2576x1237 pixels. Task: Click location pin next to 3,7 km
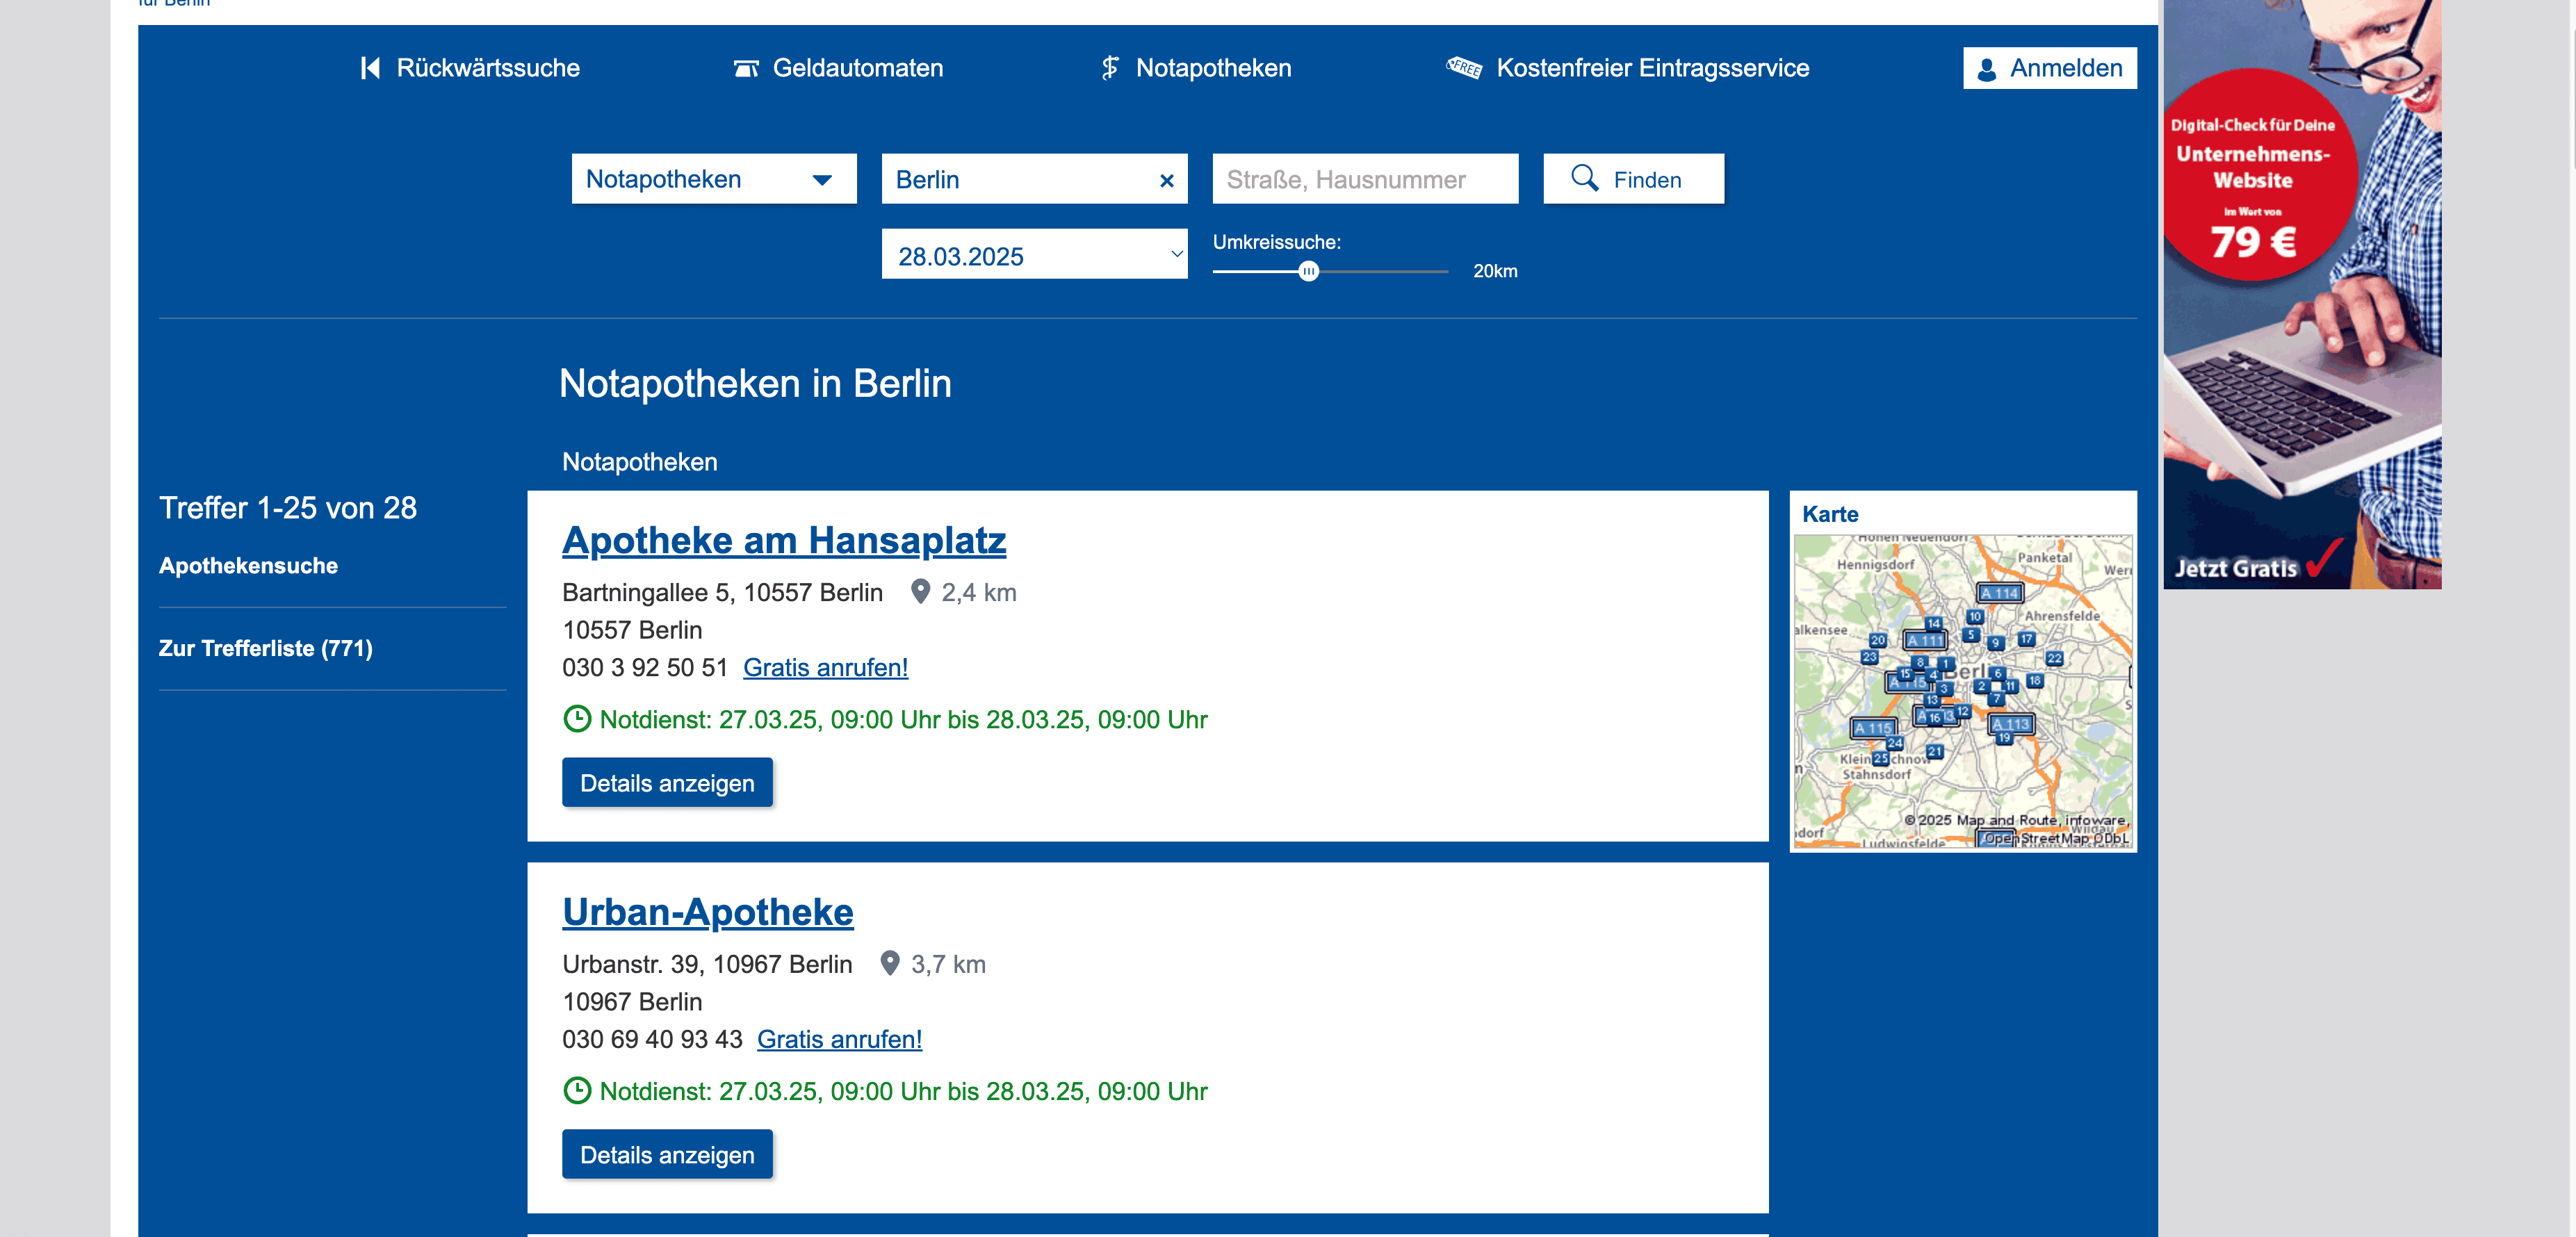pyautogui.click(x=889, y=963)
